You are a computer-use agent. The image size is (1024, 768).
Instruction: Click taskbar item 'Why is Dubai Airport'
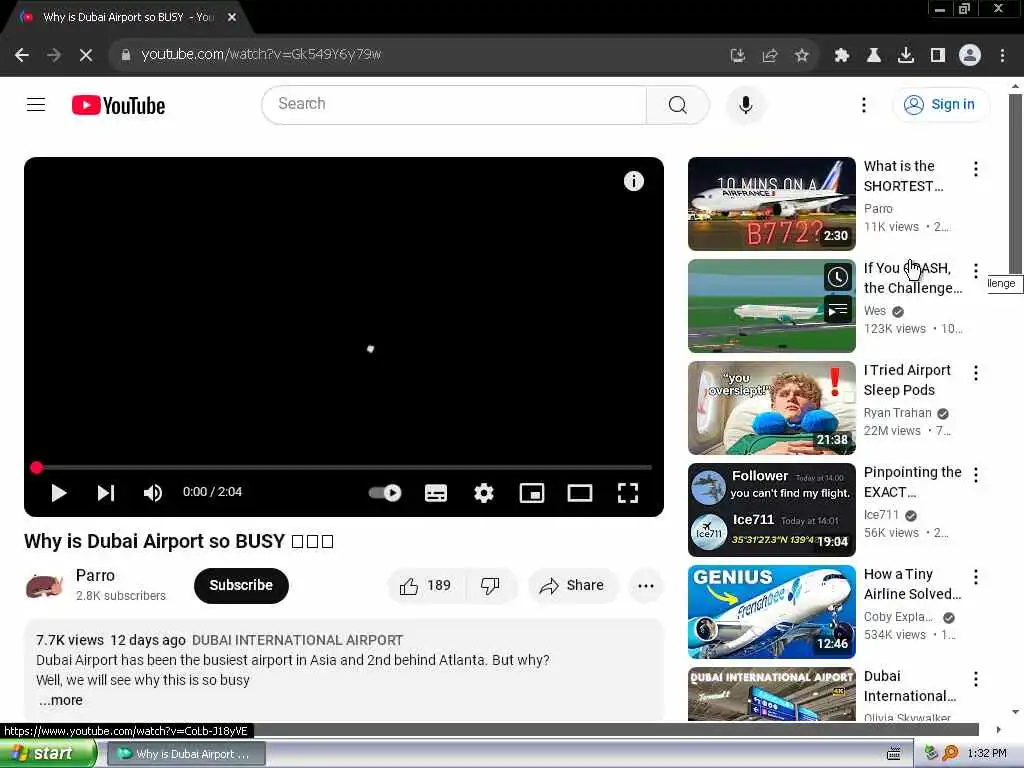pyautogui.click(x=186, y=754)
